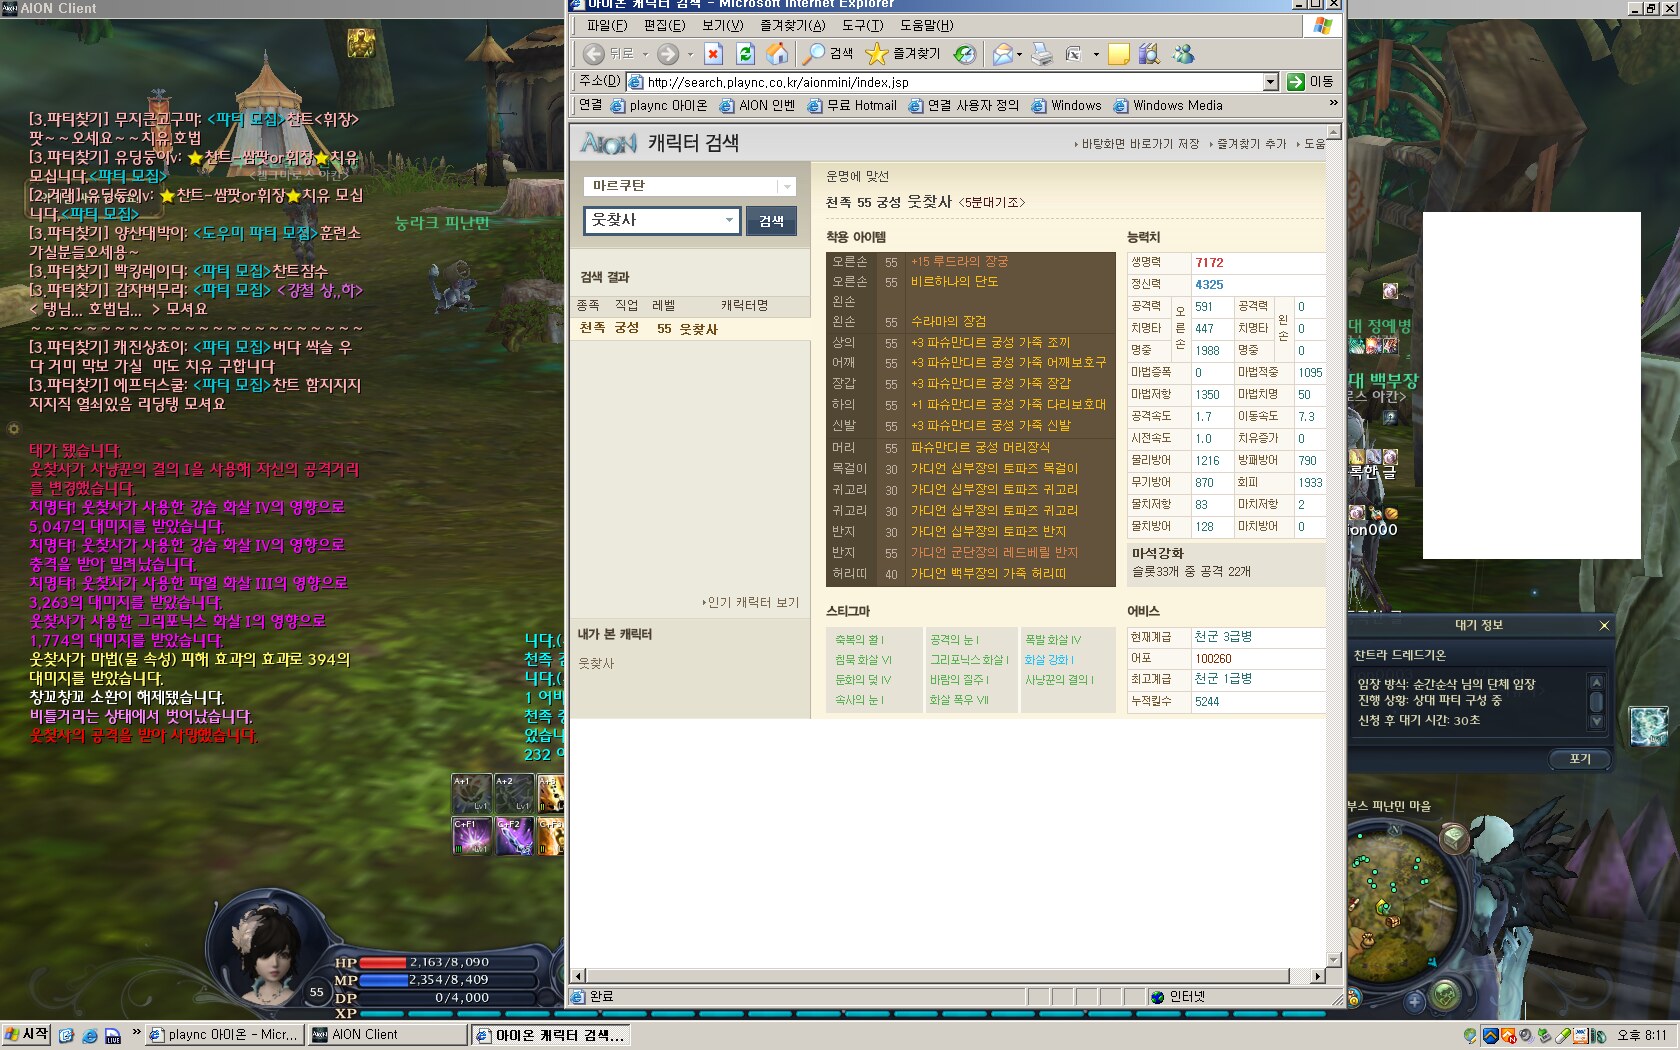Open the History icon in the toolbar
Viewport: 1680px width, 1050px height.
[x=964, y=54]
